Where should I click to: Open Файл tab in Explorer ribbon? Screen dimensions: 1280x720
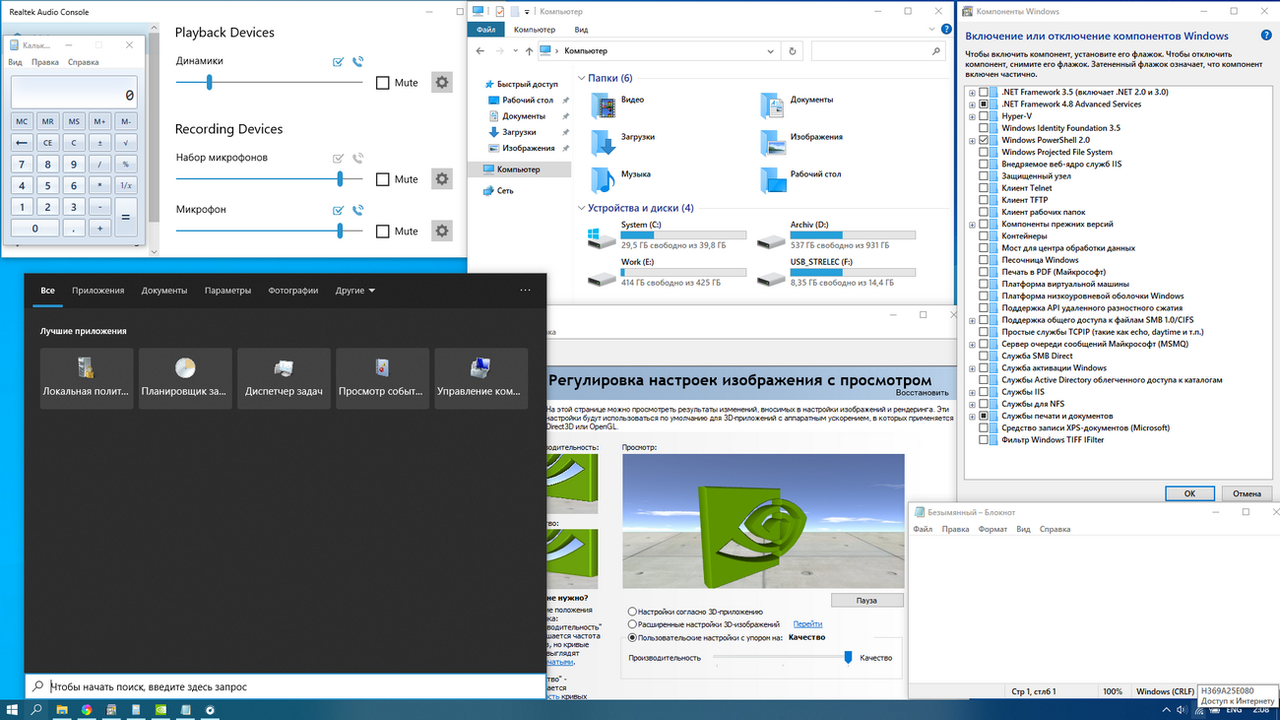click(486, 30)
